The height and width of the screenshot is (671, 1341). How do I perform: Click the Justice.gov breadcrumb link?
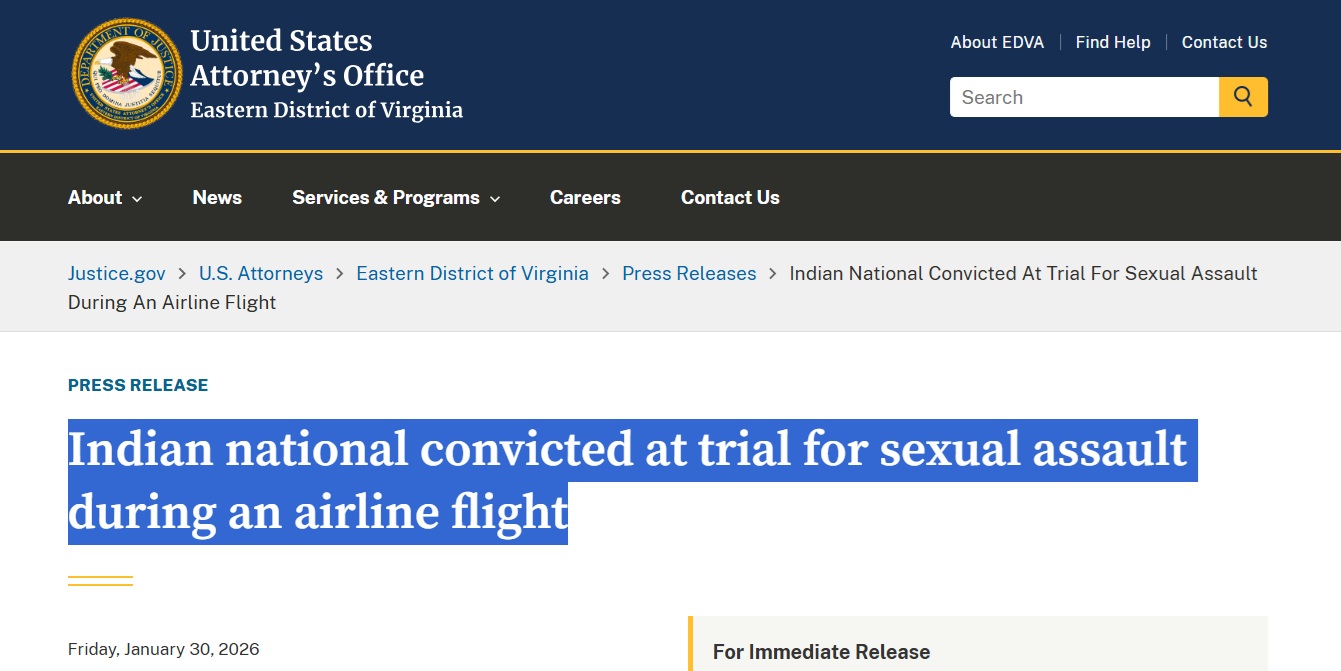tap(116, 273)
